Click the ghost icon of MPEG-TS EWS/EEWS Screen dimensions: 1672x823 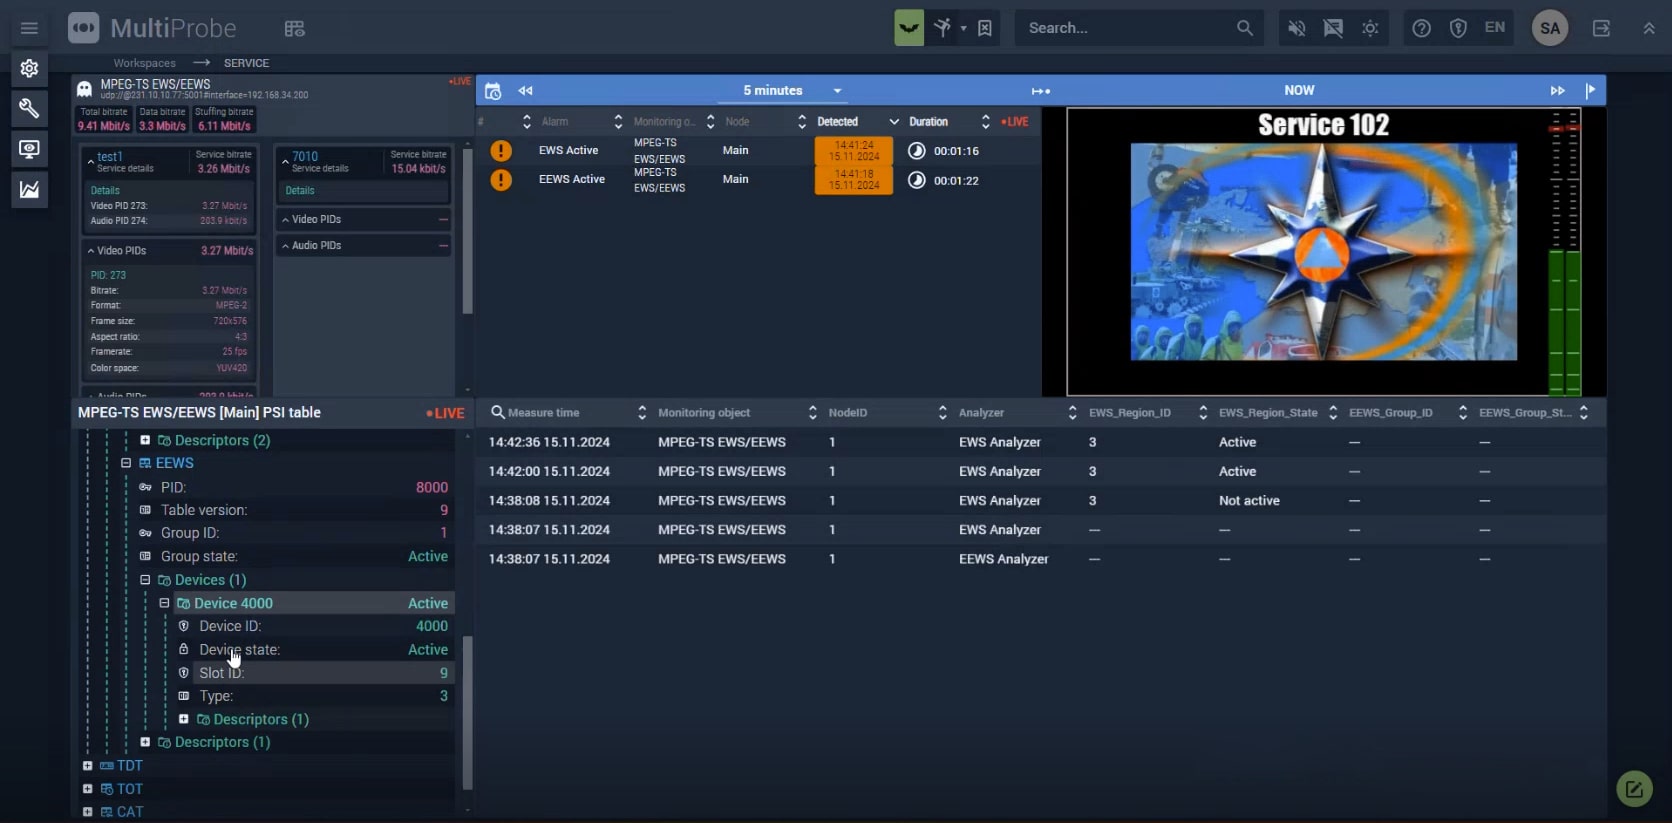[85, 89]
